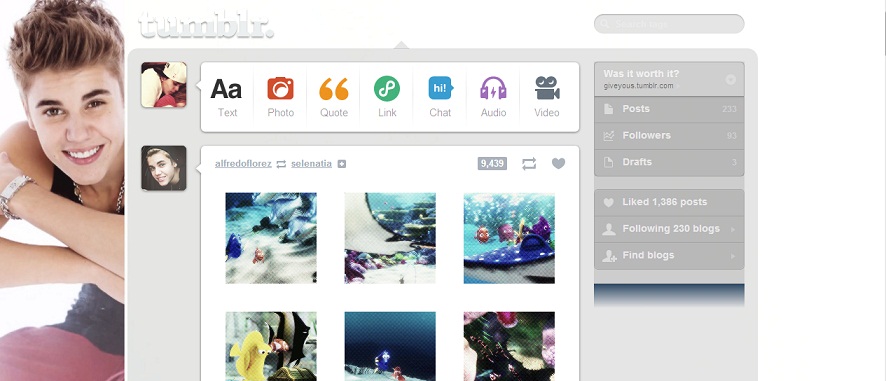The image size is (886, 381).
Task: Click the Find blogs add-person icon
Action: [609, 256]
